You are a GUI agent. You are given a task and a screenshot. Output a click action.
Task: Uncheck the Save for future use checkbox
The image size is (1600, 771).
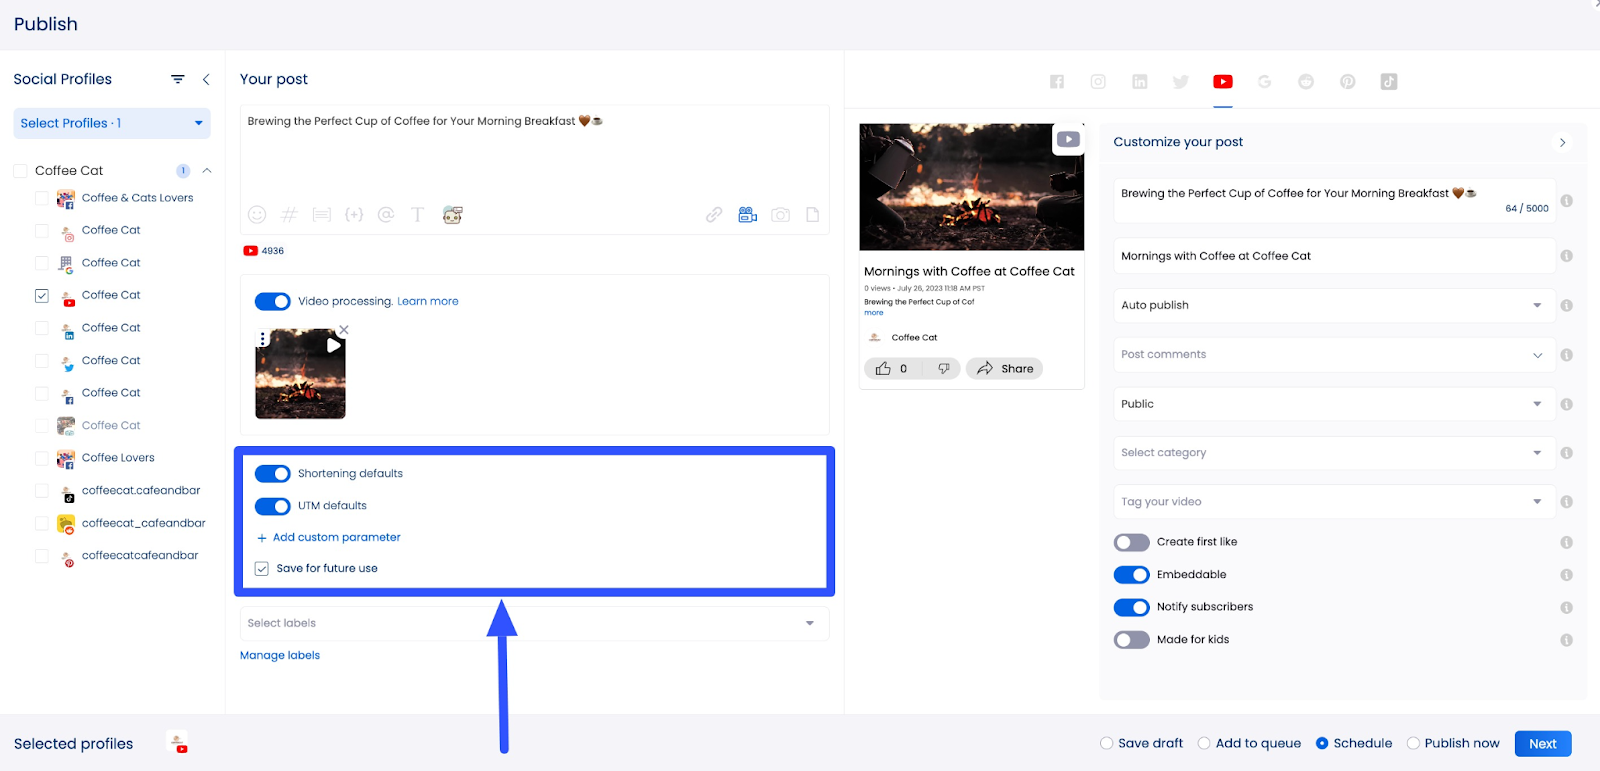tap(262, 569)
